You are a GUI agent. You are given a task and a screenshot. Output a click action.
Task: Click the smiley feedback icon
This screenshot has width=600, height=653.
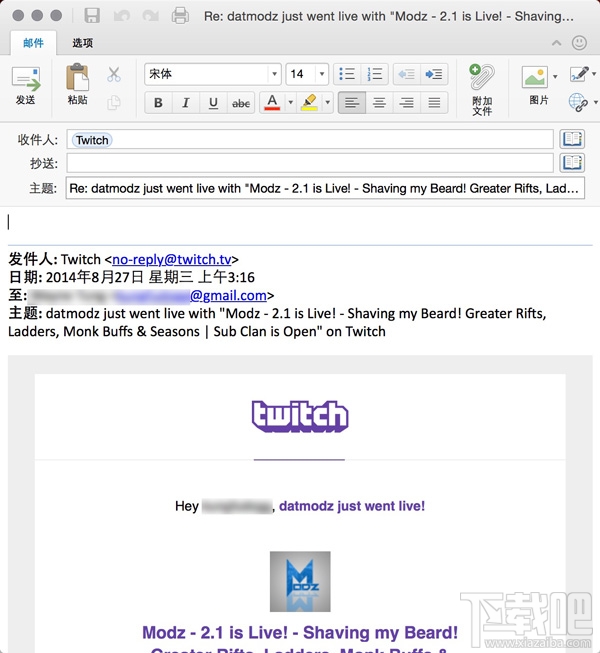579,42
